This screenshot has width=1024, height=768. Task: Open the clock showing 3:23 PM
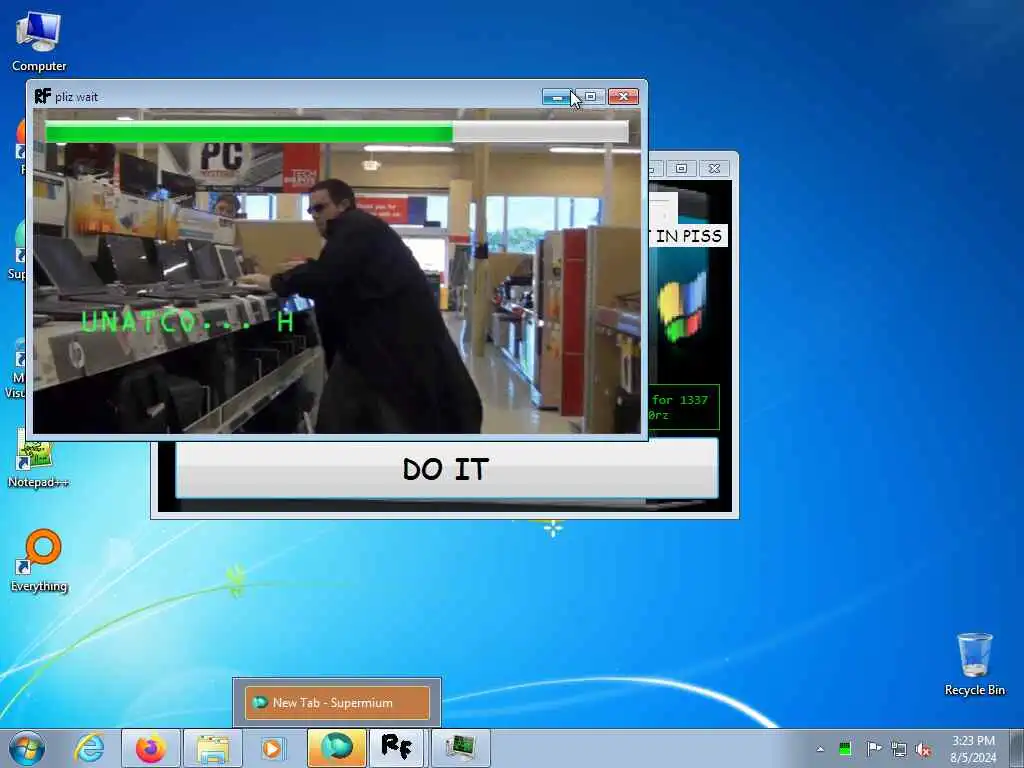[x=973, y=749]
